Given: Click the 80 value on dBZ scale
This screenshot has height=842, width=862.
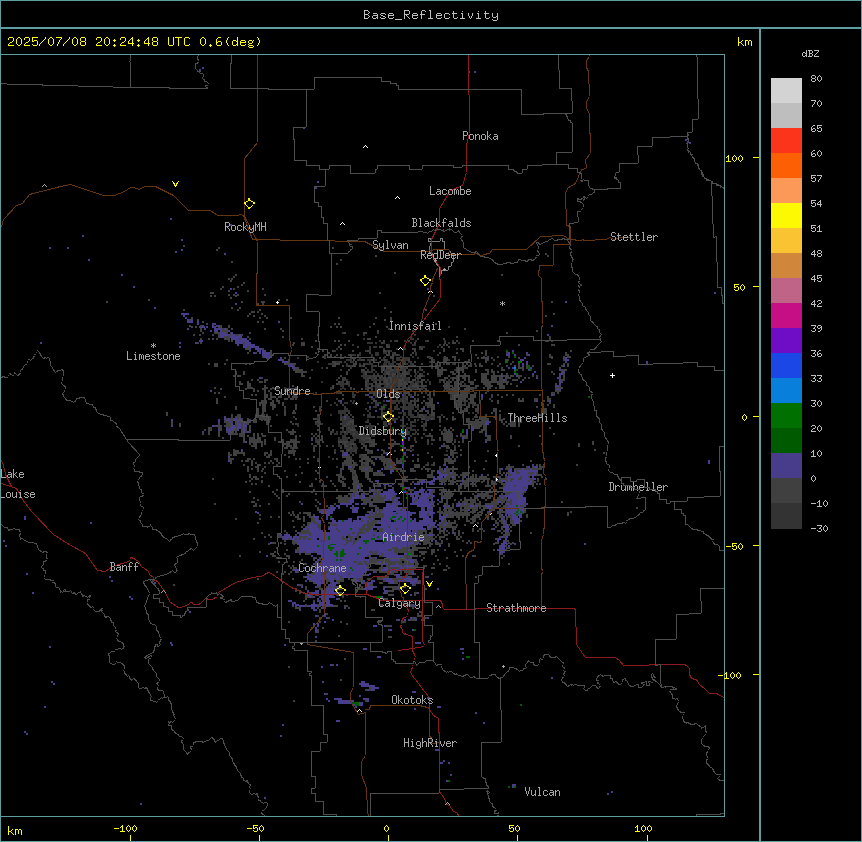Looking at the screenshot, I should tap(816, 79).
